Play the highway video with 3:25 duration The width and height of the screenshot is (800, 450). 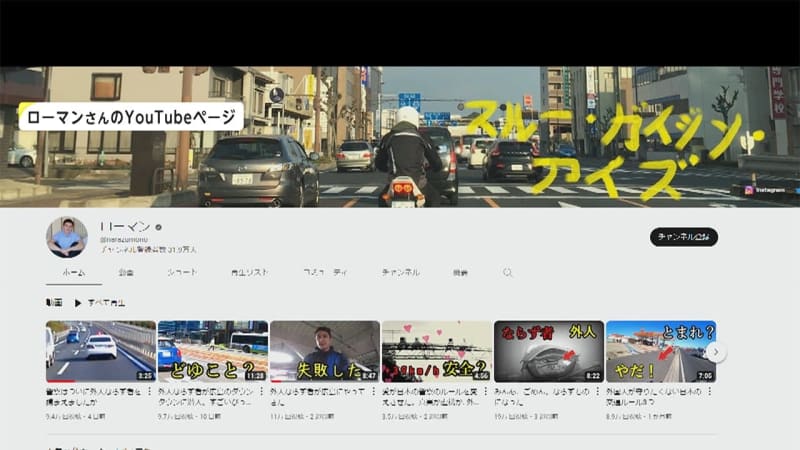click(x=100, y=351)
